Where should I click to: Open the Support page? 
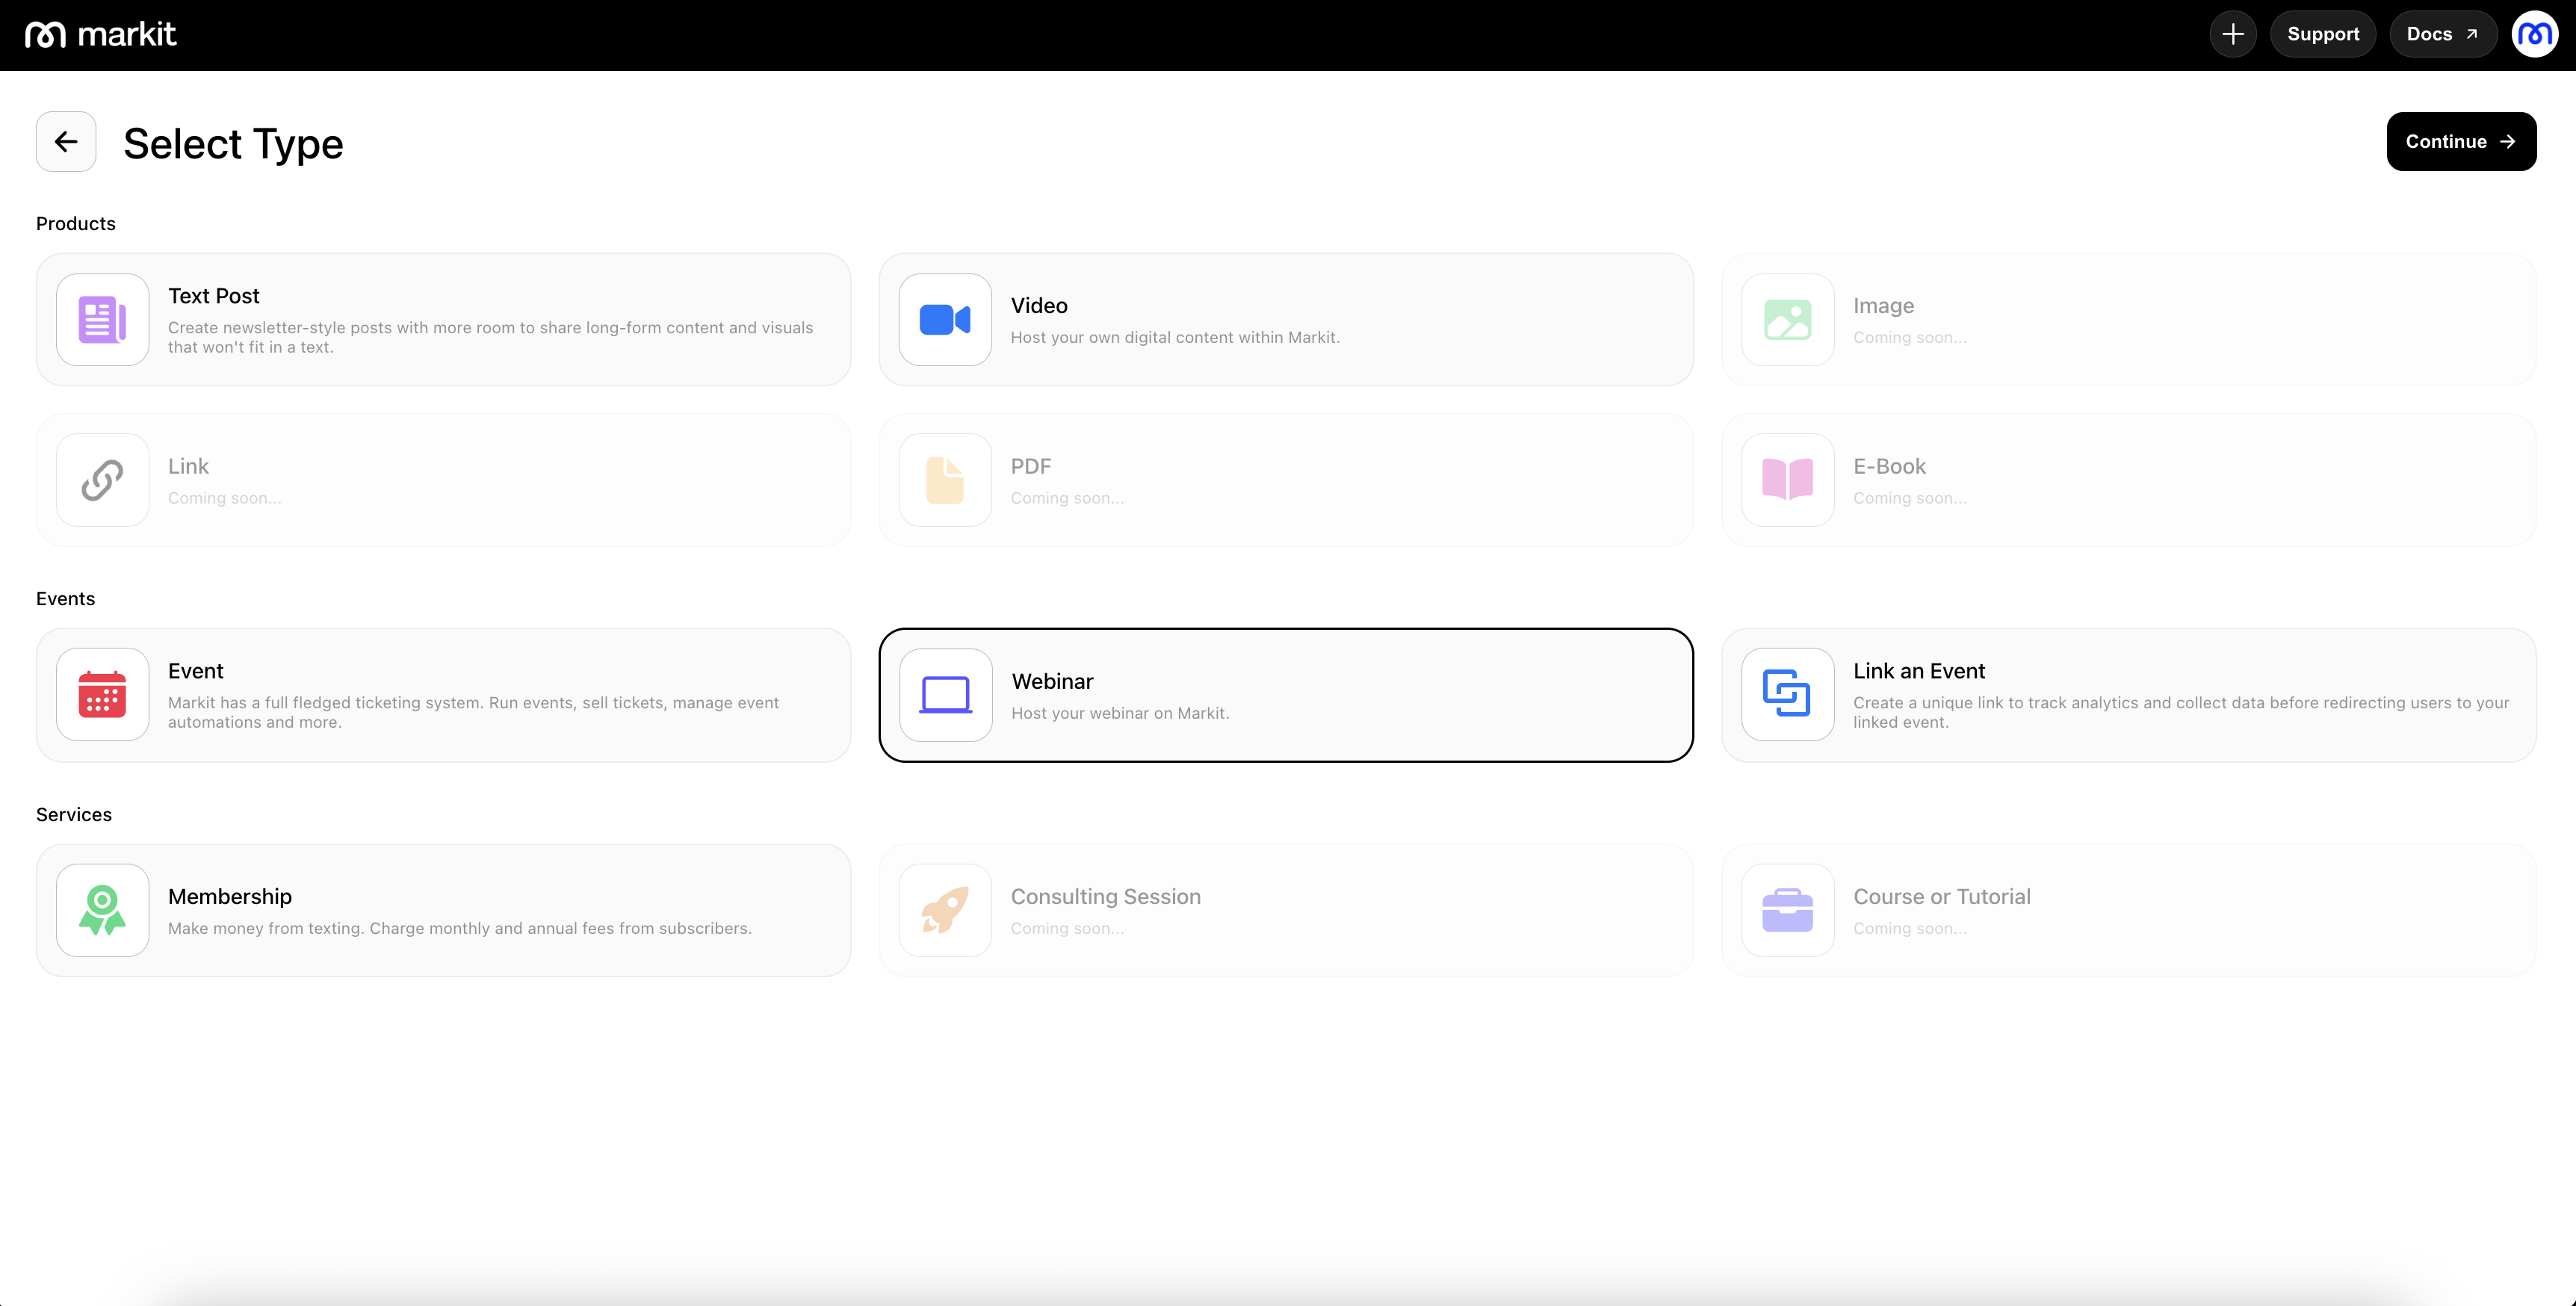2322,34
